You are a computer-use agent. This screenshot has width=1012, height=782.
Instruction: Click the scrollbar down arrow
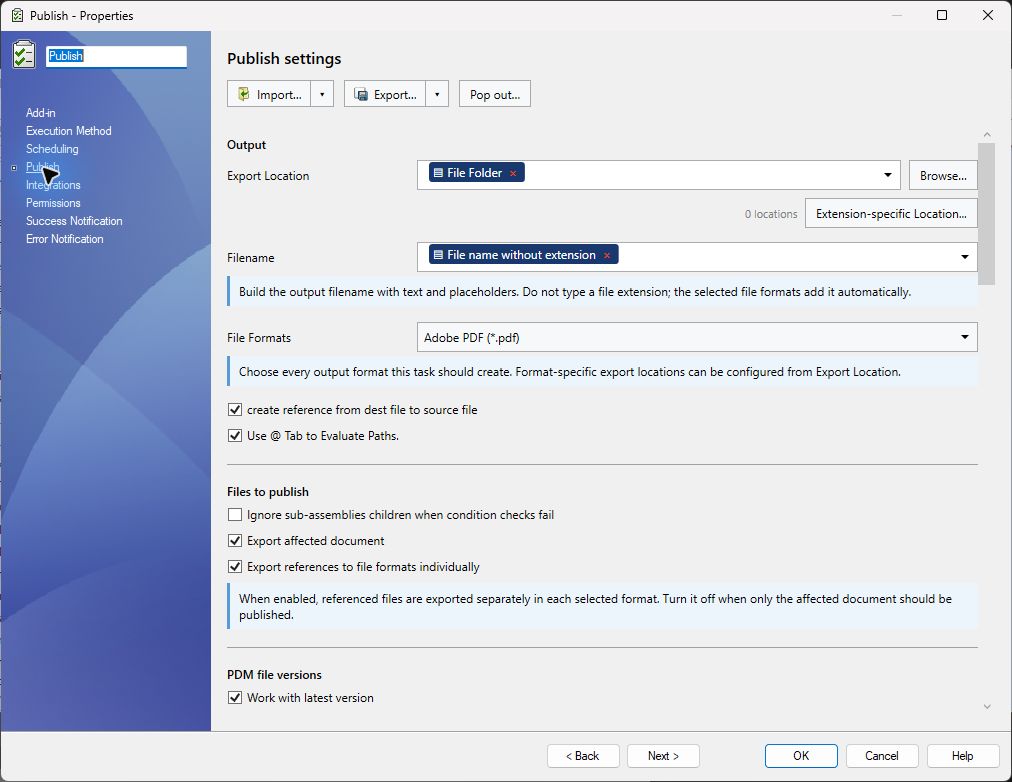(x=987, y=707)
